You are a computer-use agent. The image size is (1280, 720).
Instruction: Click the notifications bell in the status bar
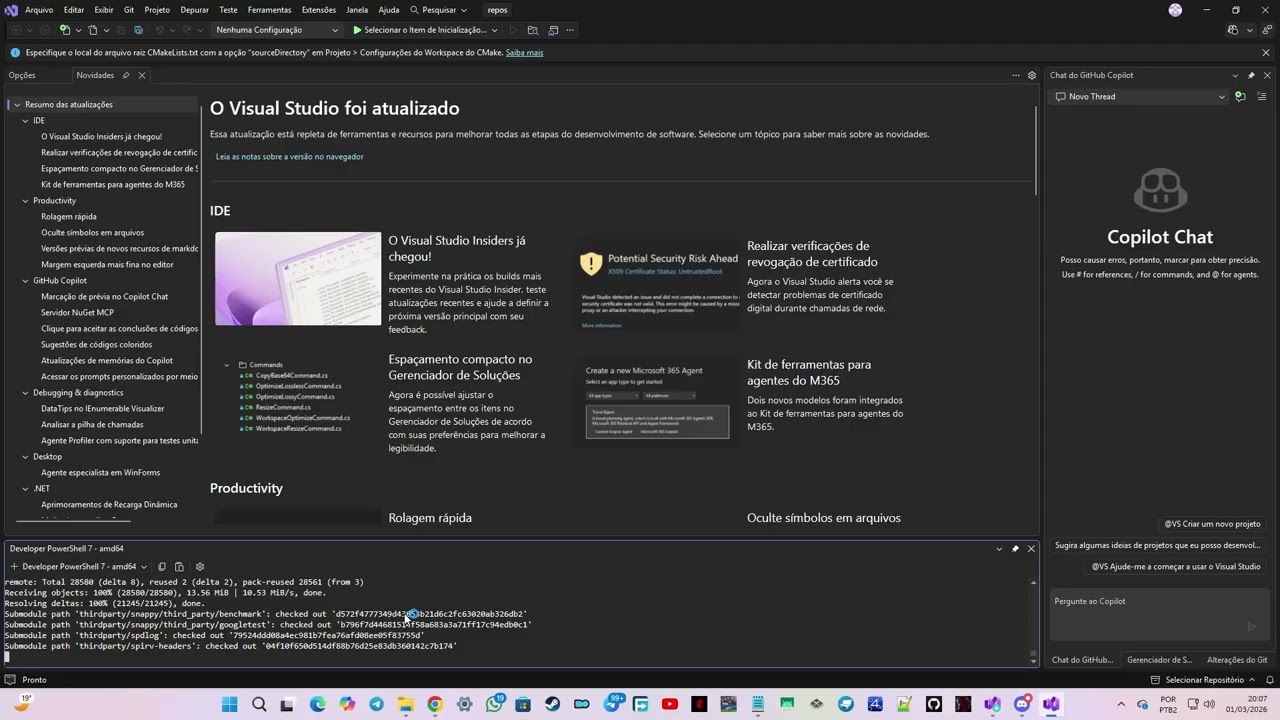click(x=1269, y=679)
